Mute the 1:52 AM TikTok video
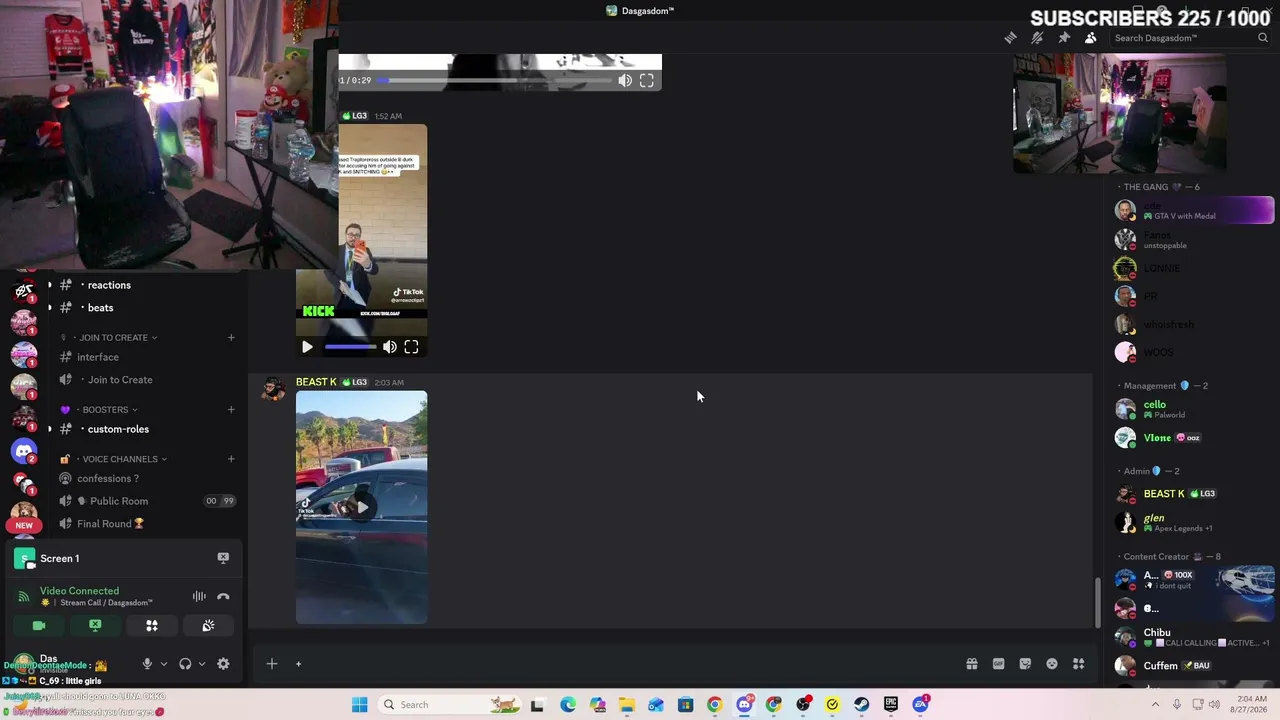The width and height of the screenshot is (1280, 720). (x=390, y=347)
